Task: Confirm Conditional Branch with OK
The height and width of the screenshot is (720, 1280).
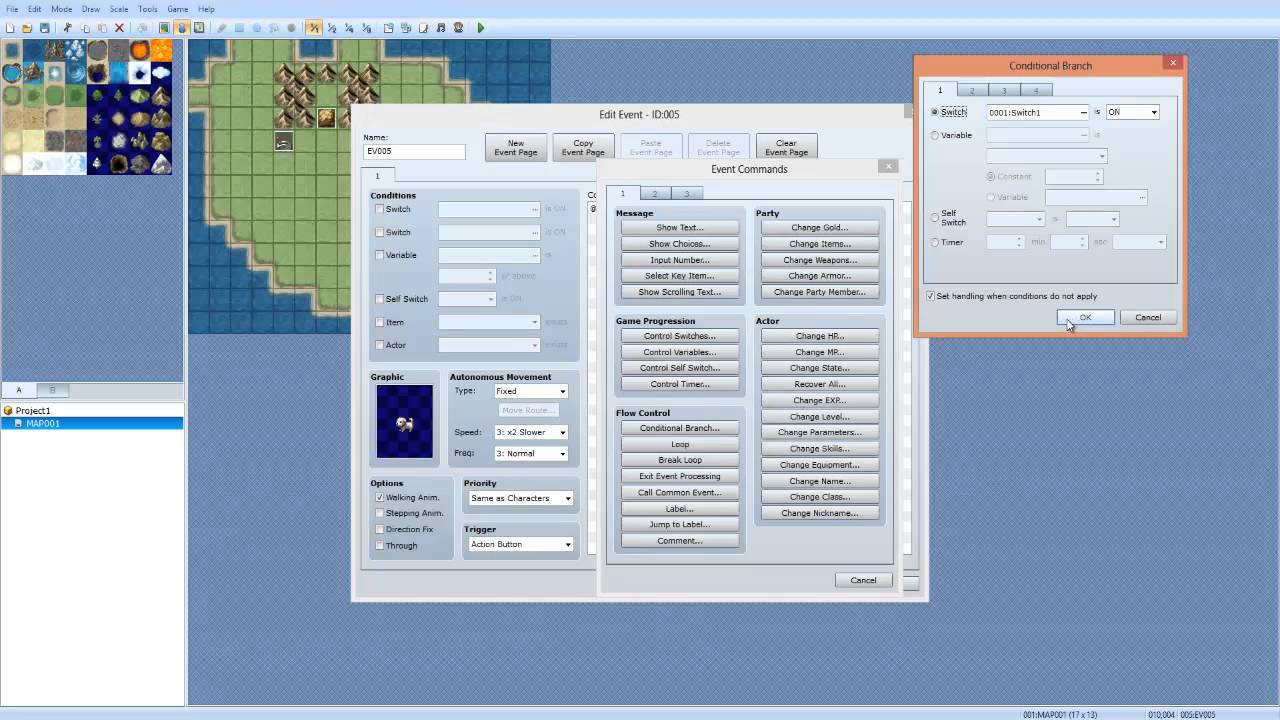Action: tap(1085, 317)
